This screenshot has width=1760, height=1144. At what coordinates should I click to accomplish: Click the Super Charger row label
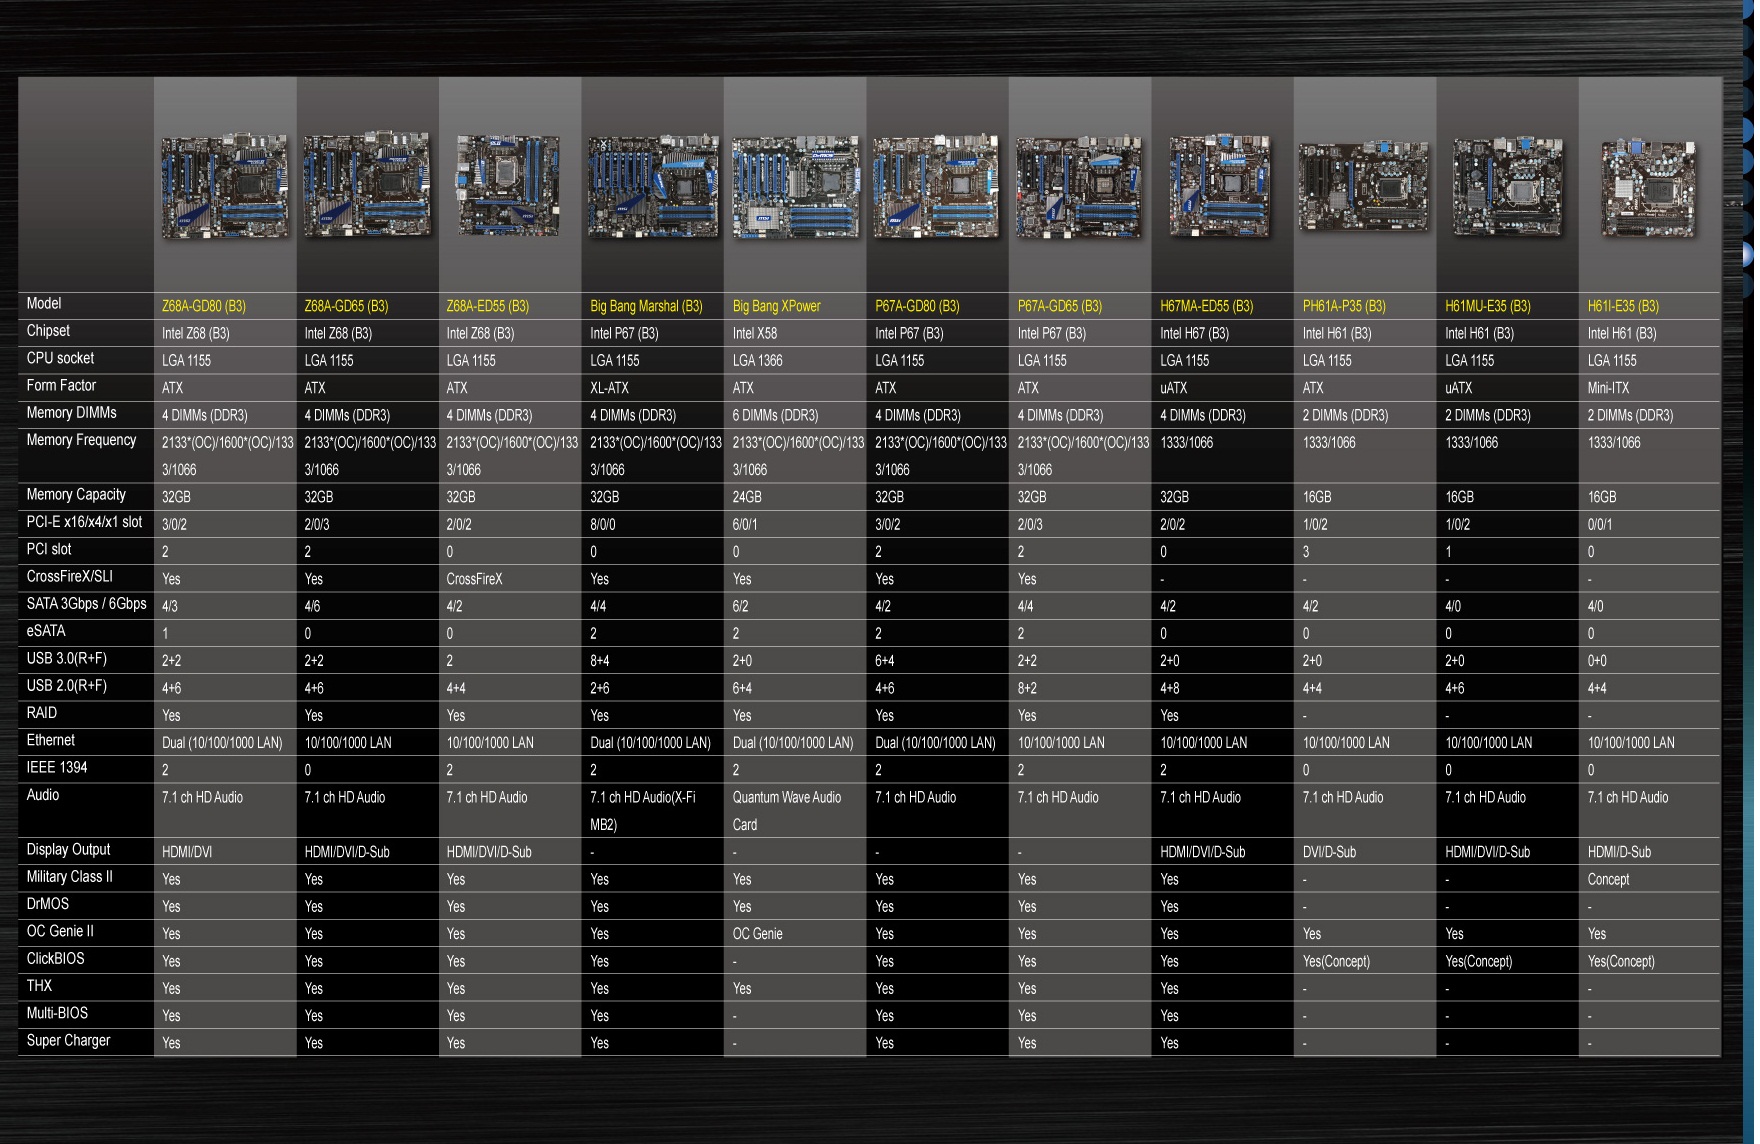(68, 1040)
